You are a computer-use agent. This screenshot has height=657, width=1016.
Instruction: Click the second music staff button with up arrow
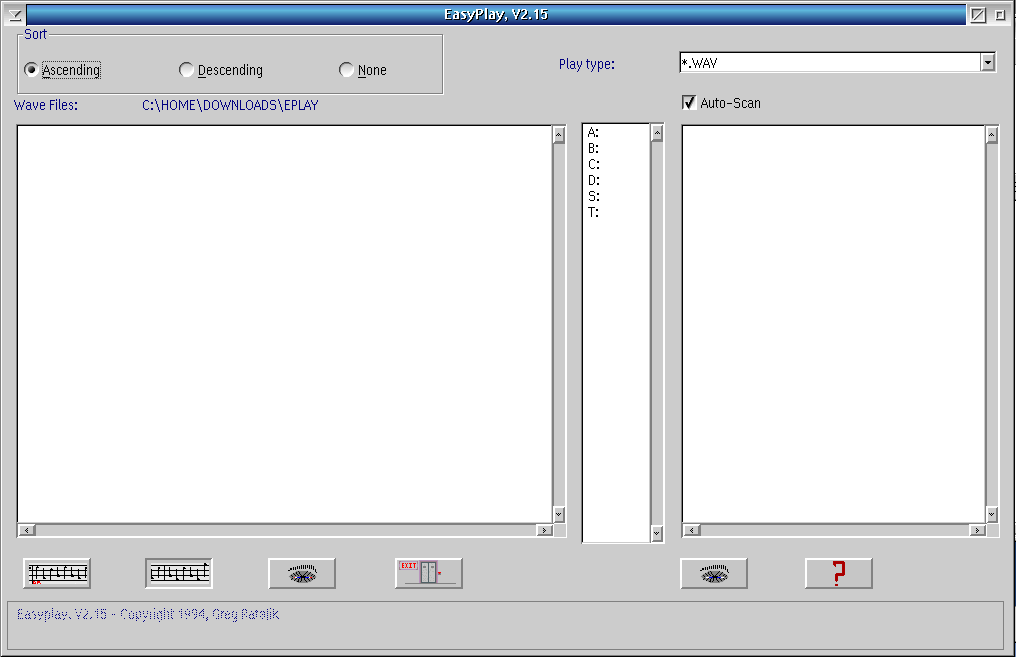(179, 573)
